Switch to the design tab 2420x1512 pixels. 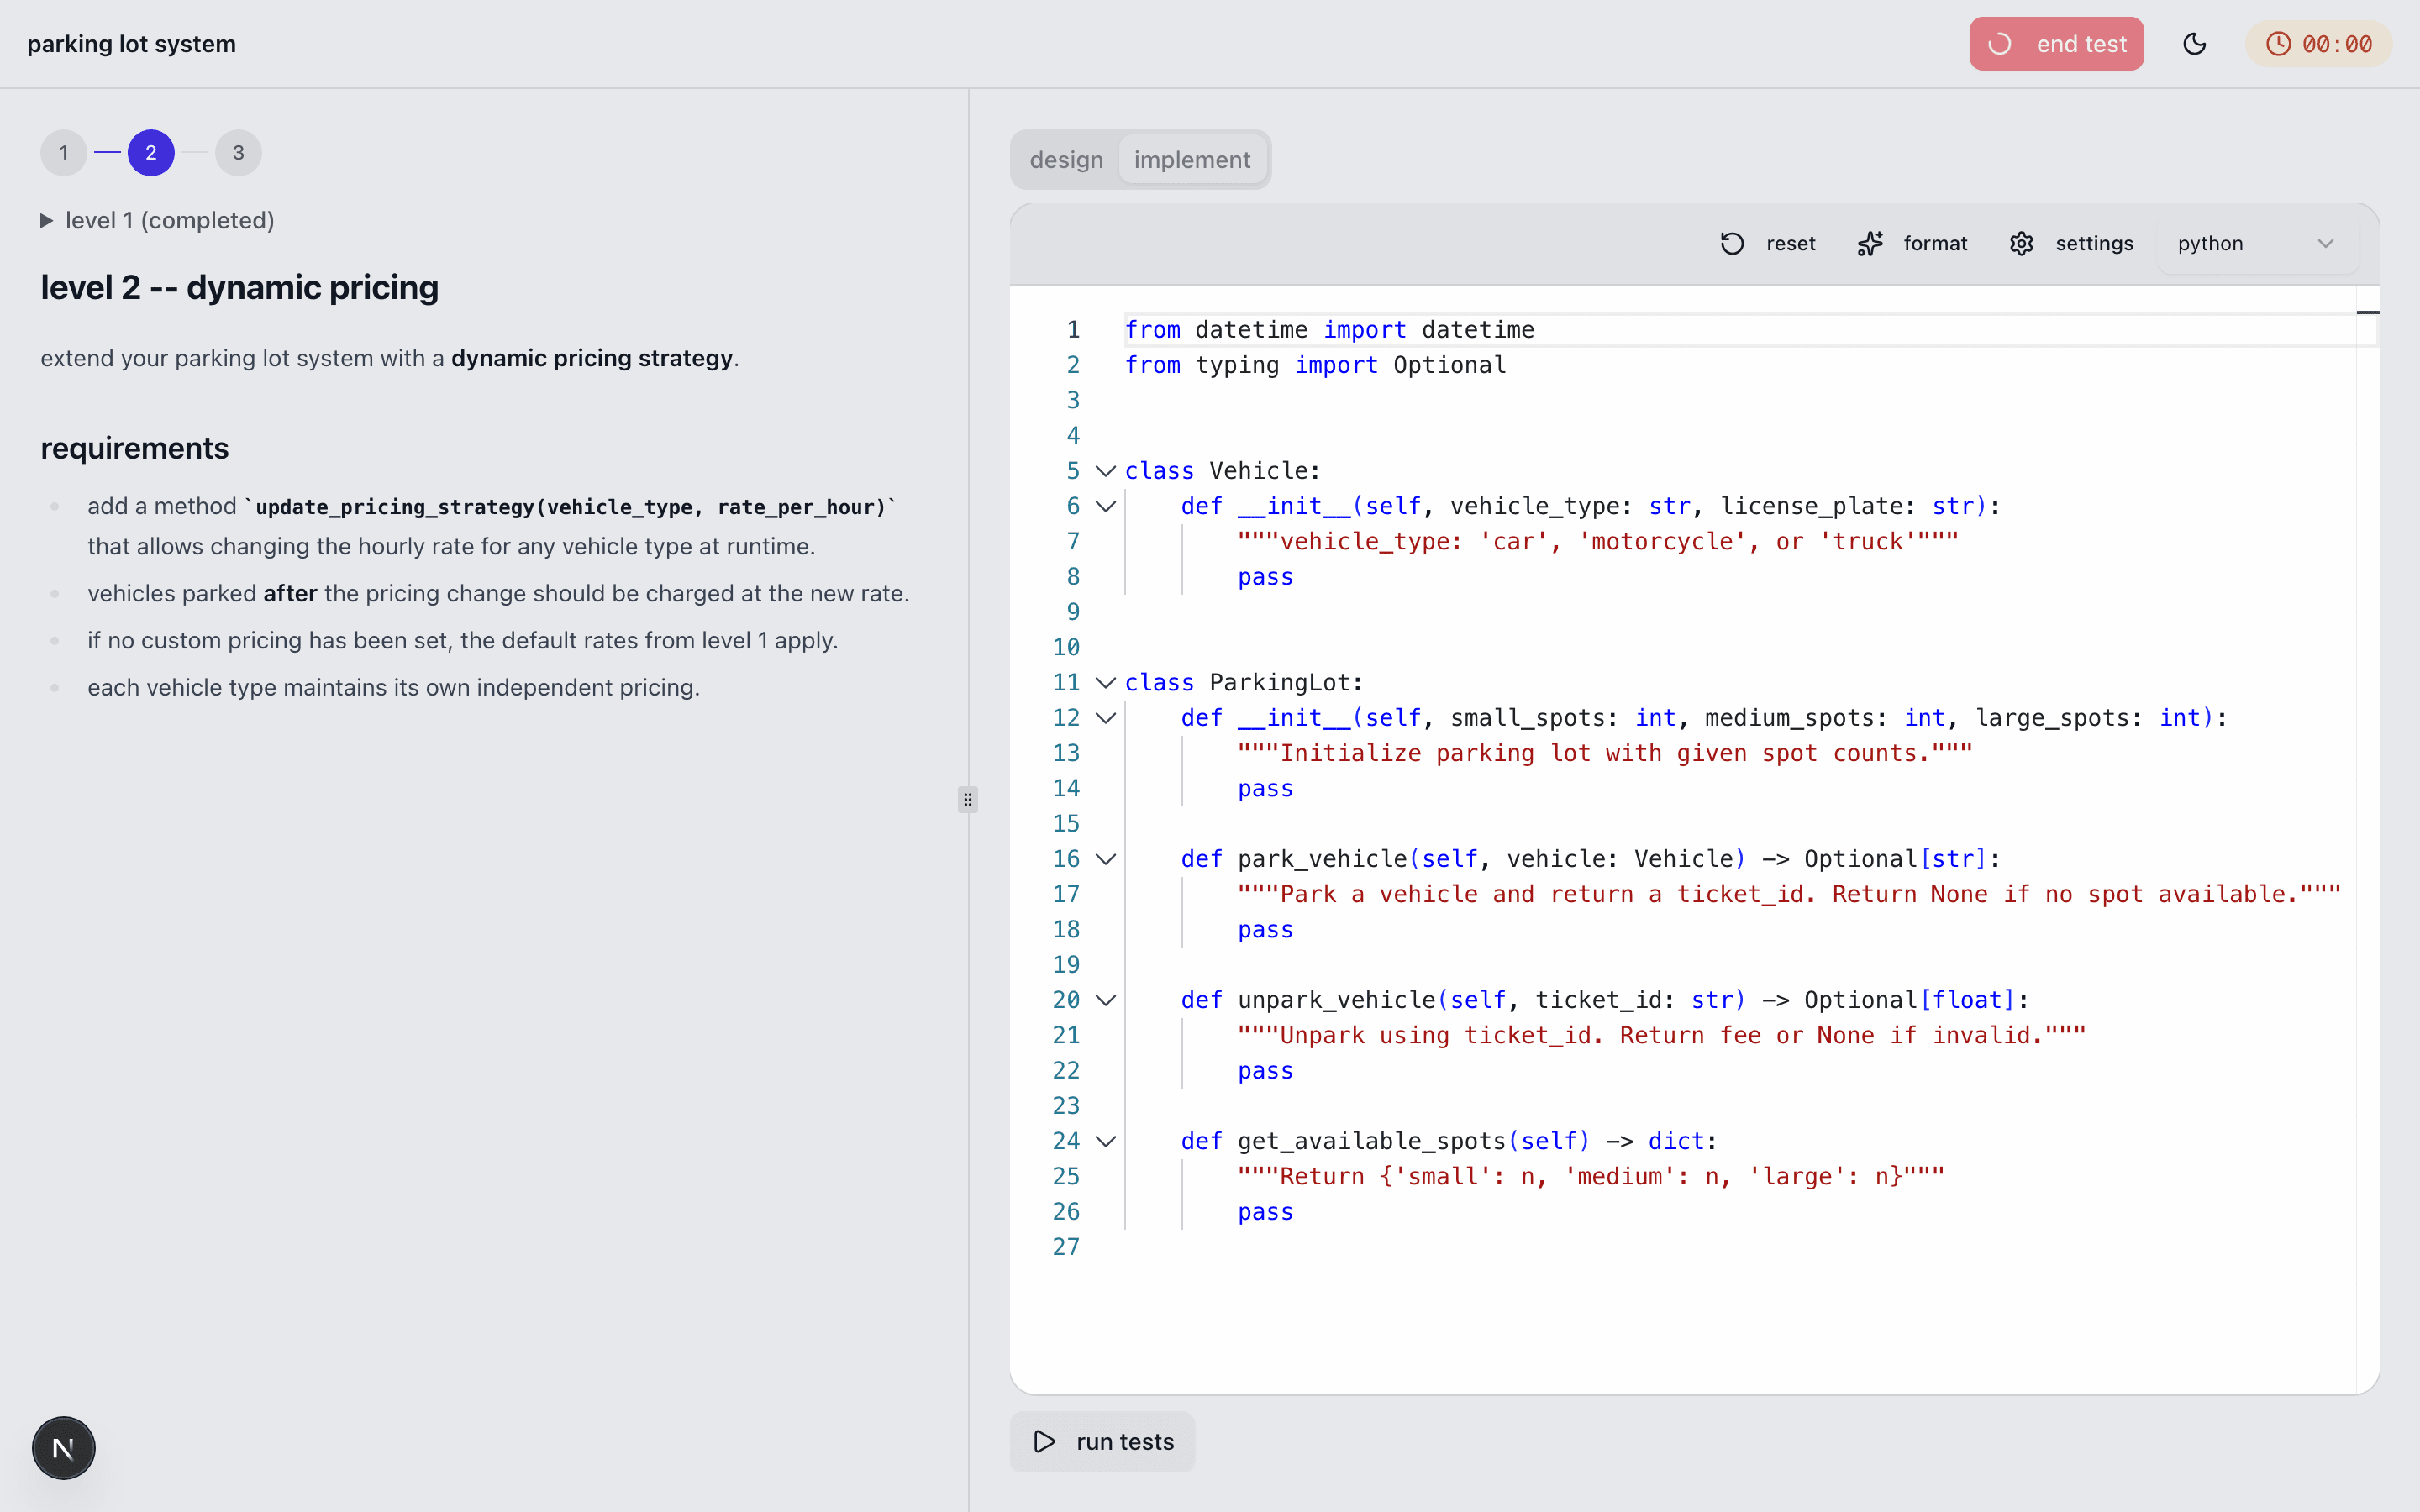tap(1066, 160)
